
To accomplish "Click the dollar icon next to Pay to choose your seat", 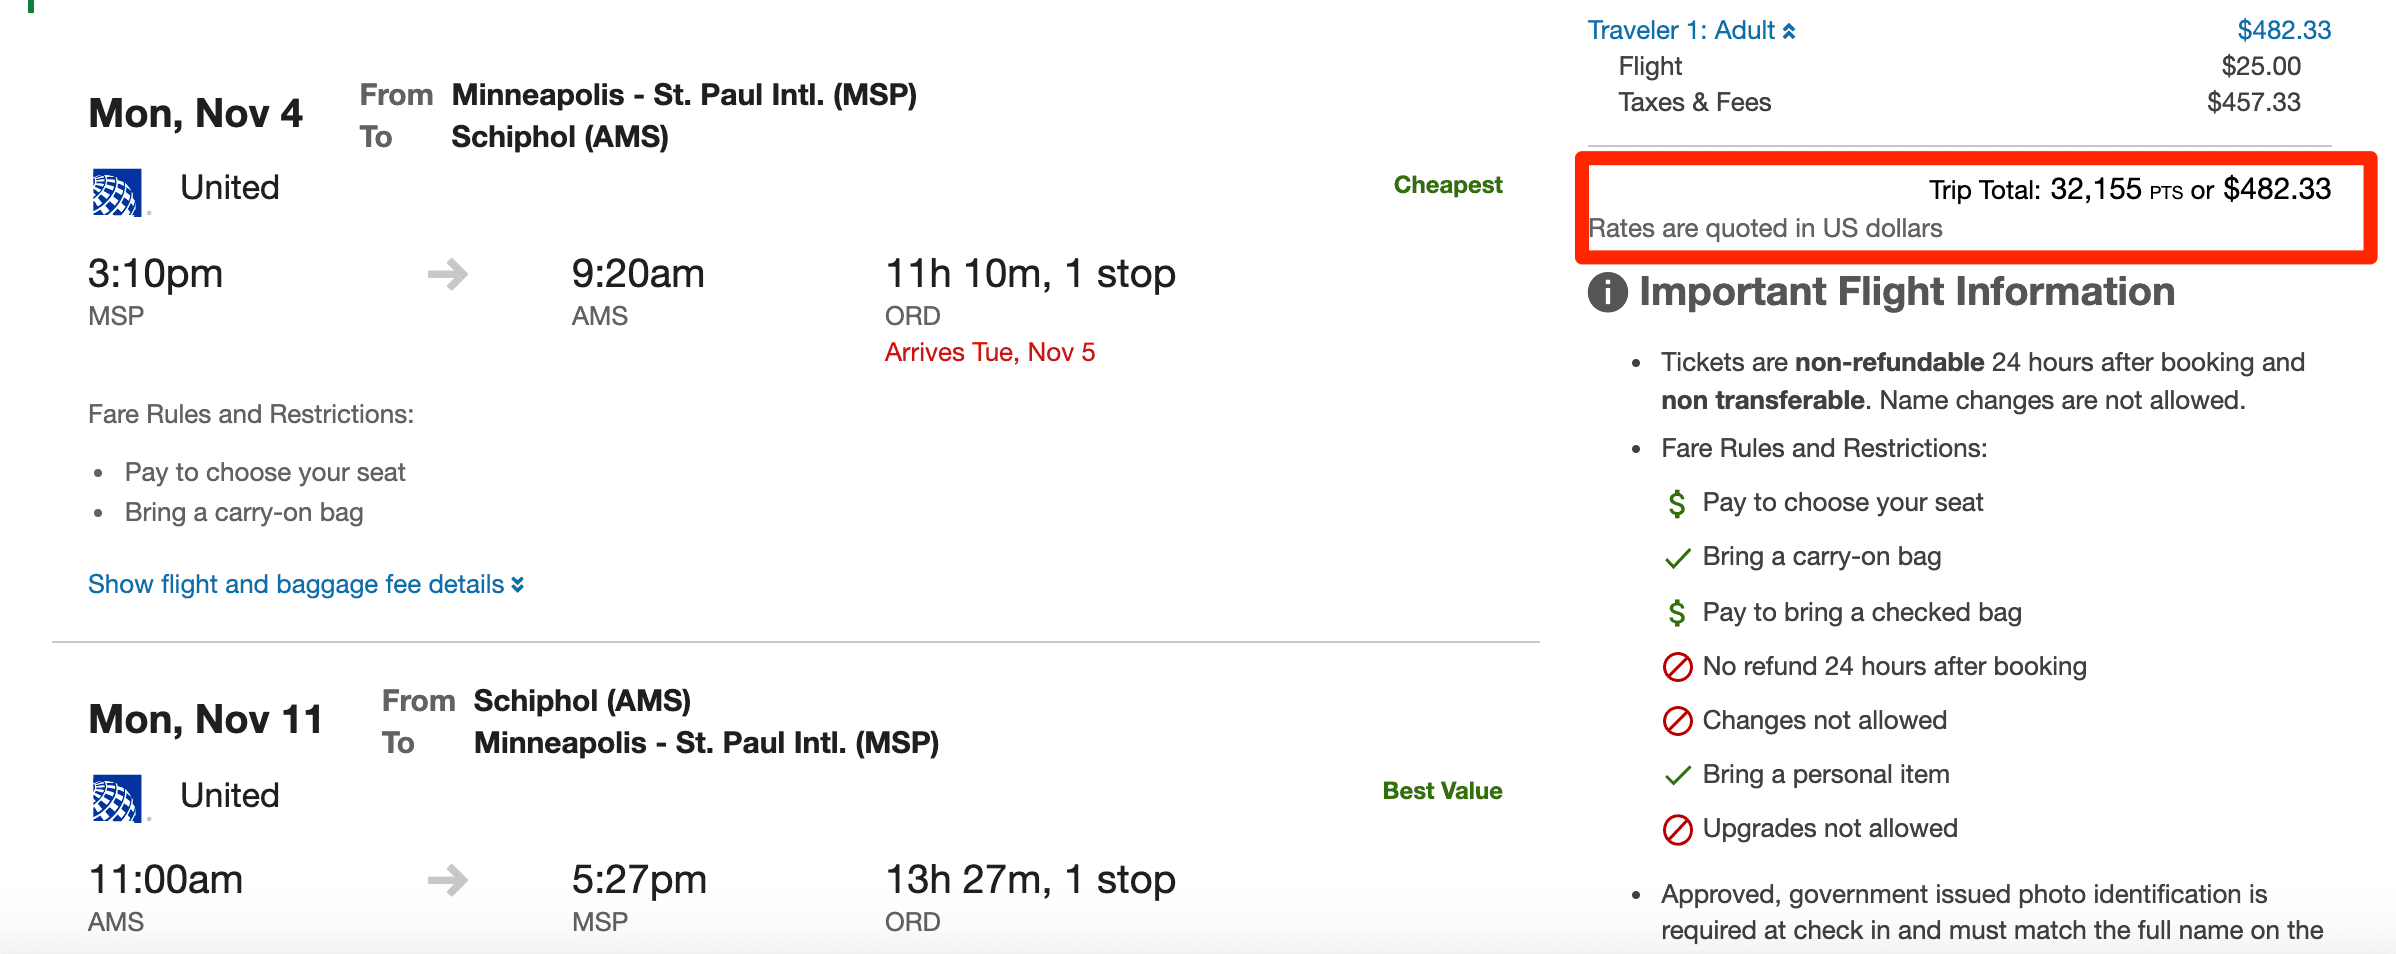I will 1677,503.
